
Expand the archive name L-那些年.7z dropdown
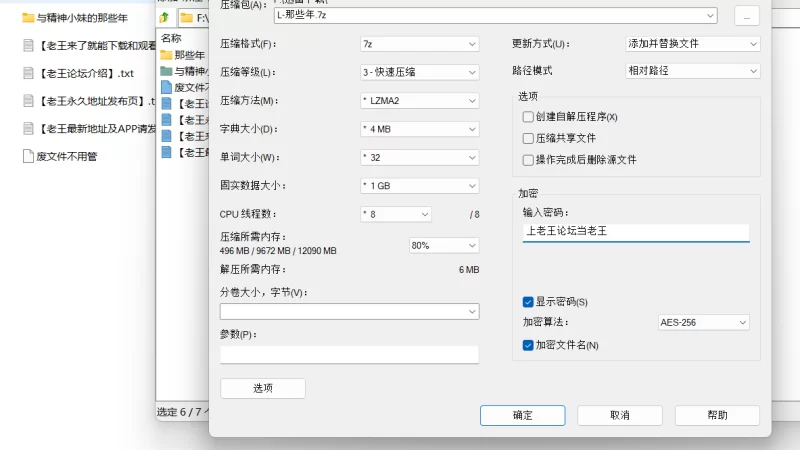pos(495,15)
